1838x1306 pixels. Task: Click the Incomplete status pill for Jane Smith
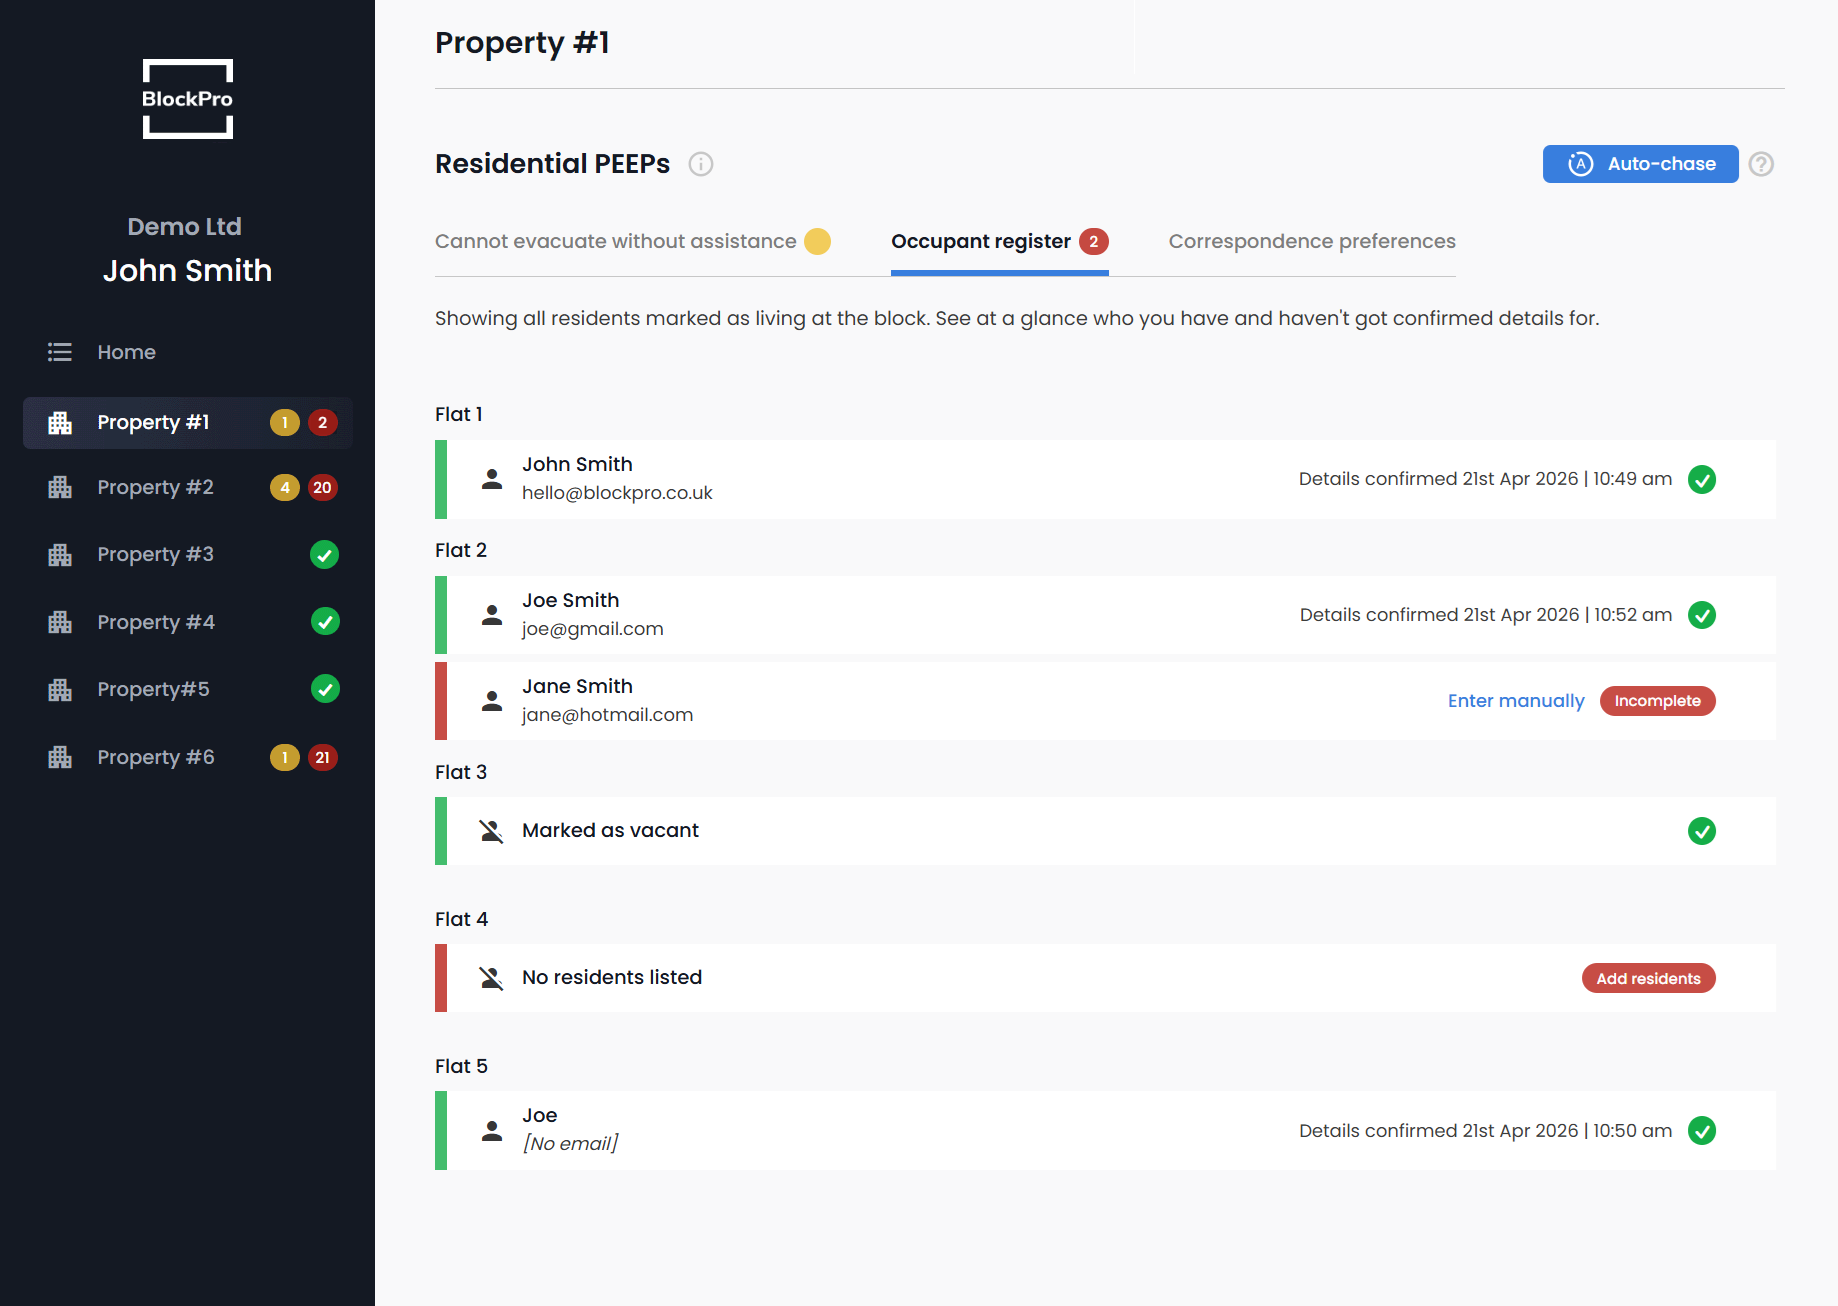[x=1657, y=700]
